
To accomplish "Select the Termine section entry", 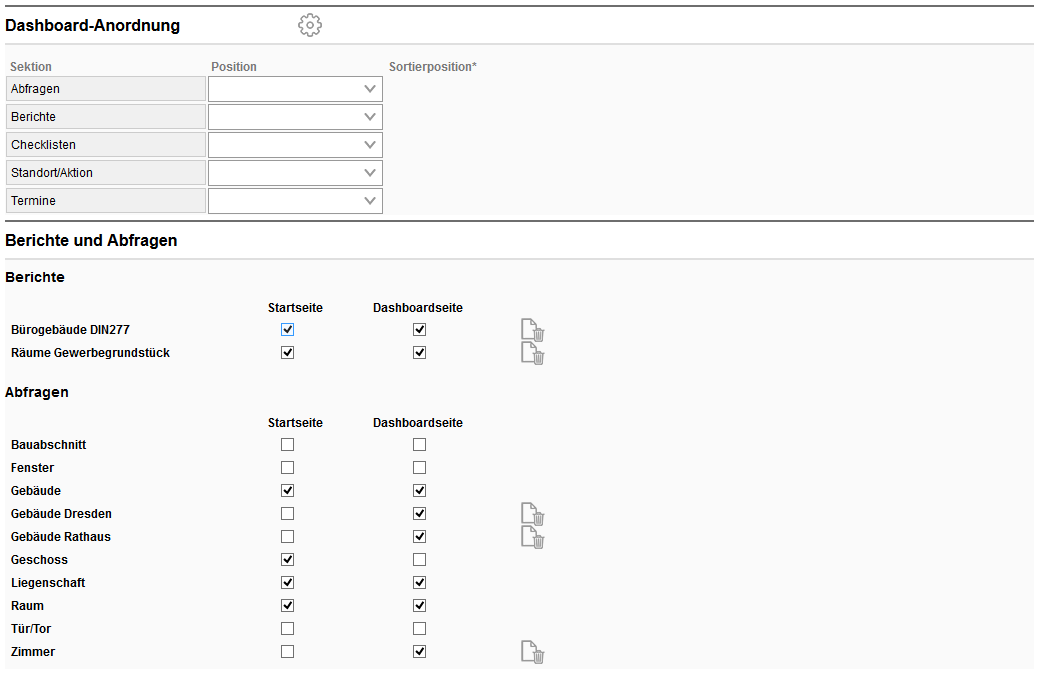I will click(105, 200).
